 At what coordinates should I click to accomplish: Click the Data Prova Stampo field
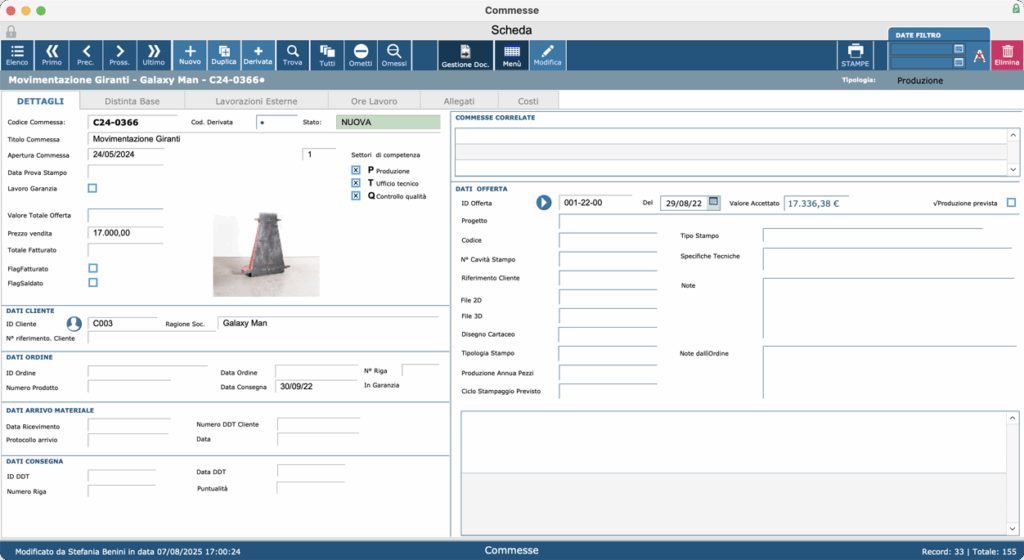(x=125, y=172)
